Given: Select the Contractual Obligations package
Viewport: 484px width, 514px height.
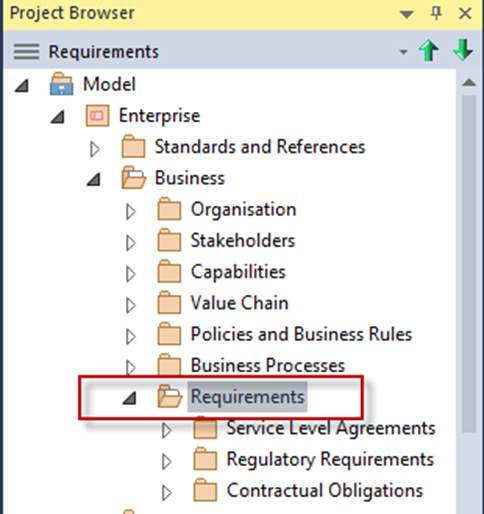Looking at the screenshot, I should pyautogui.click(x=325, y=490).
